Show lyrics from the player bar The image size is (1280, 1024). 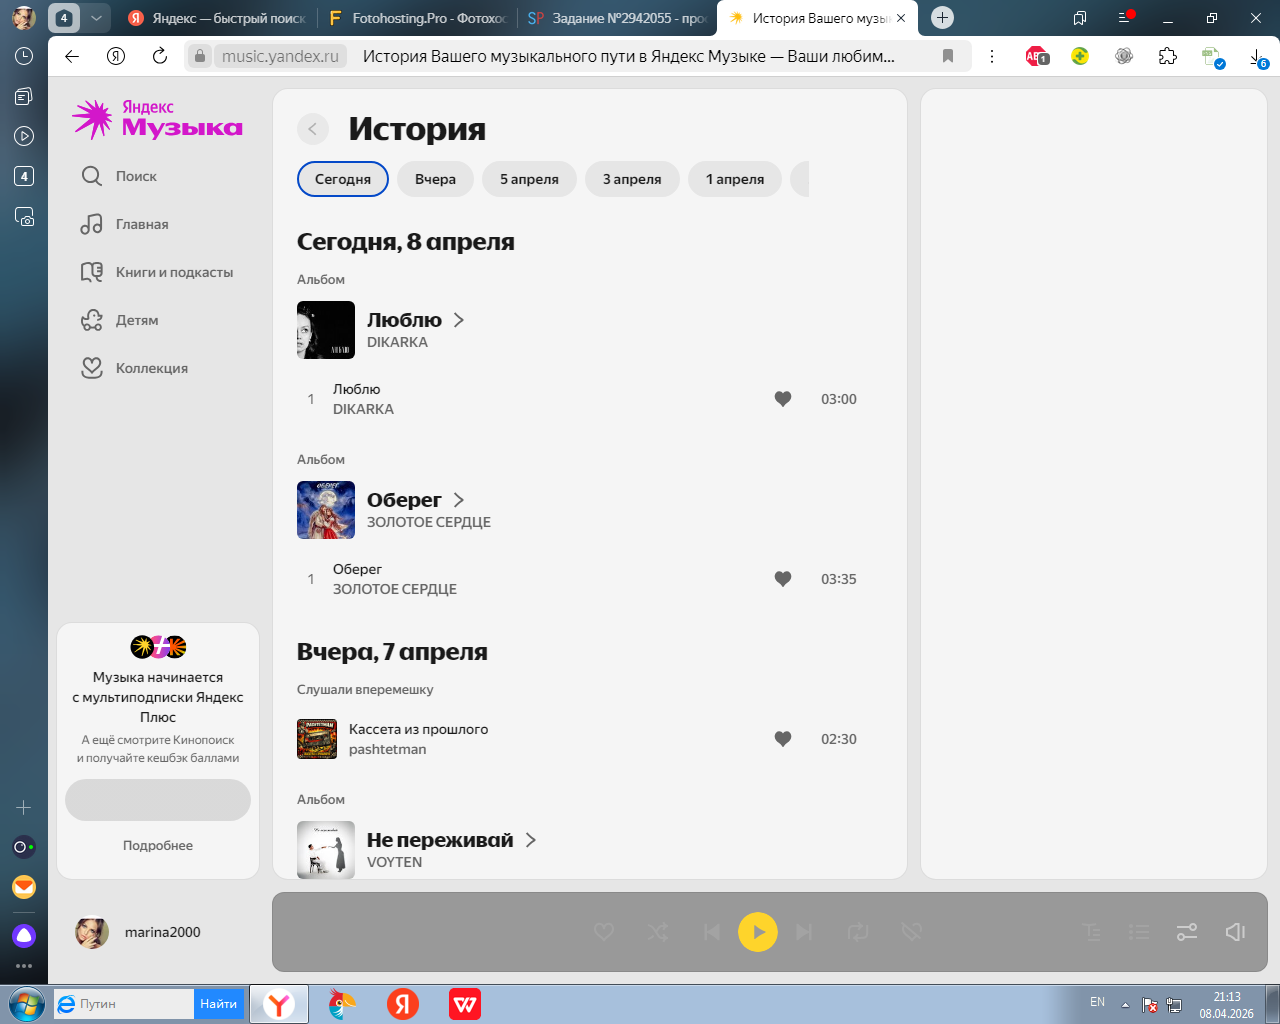tap(1092, 932)
